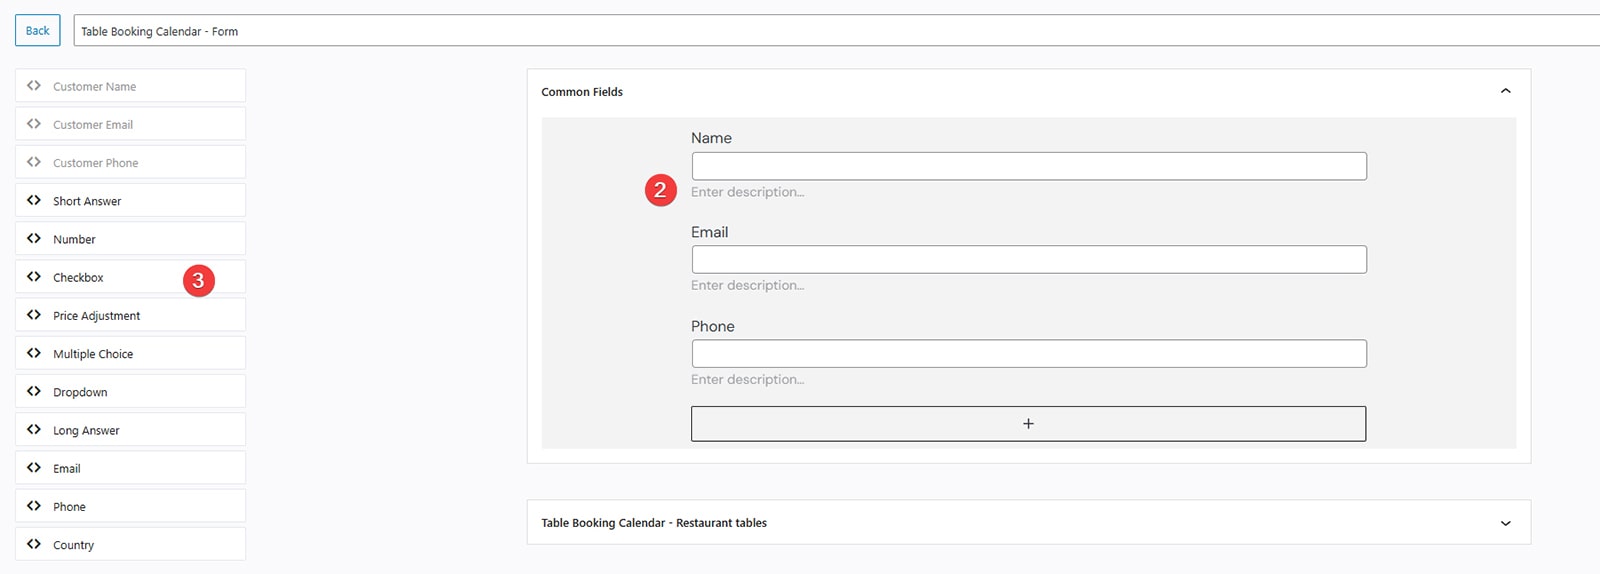Edit description under Phone field
This screenshot has height=574, width=1600.
coord(748,379)
